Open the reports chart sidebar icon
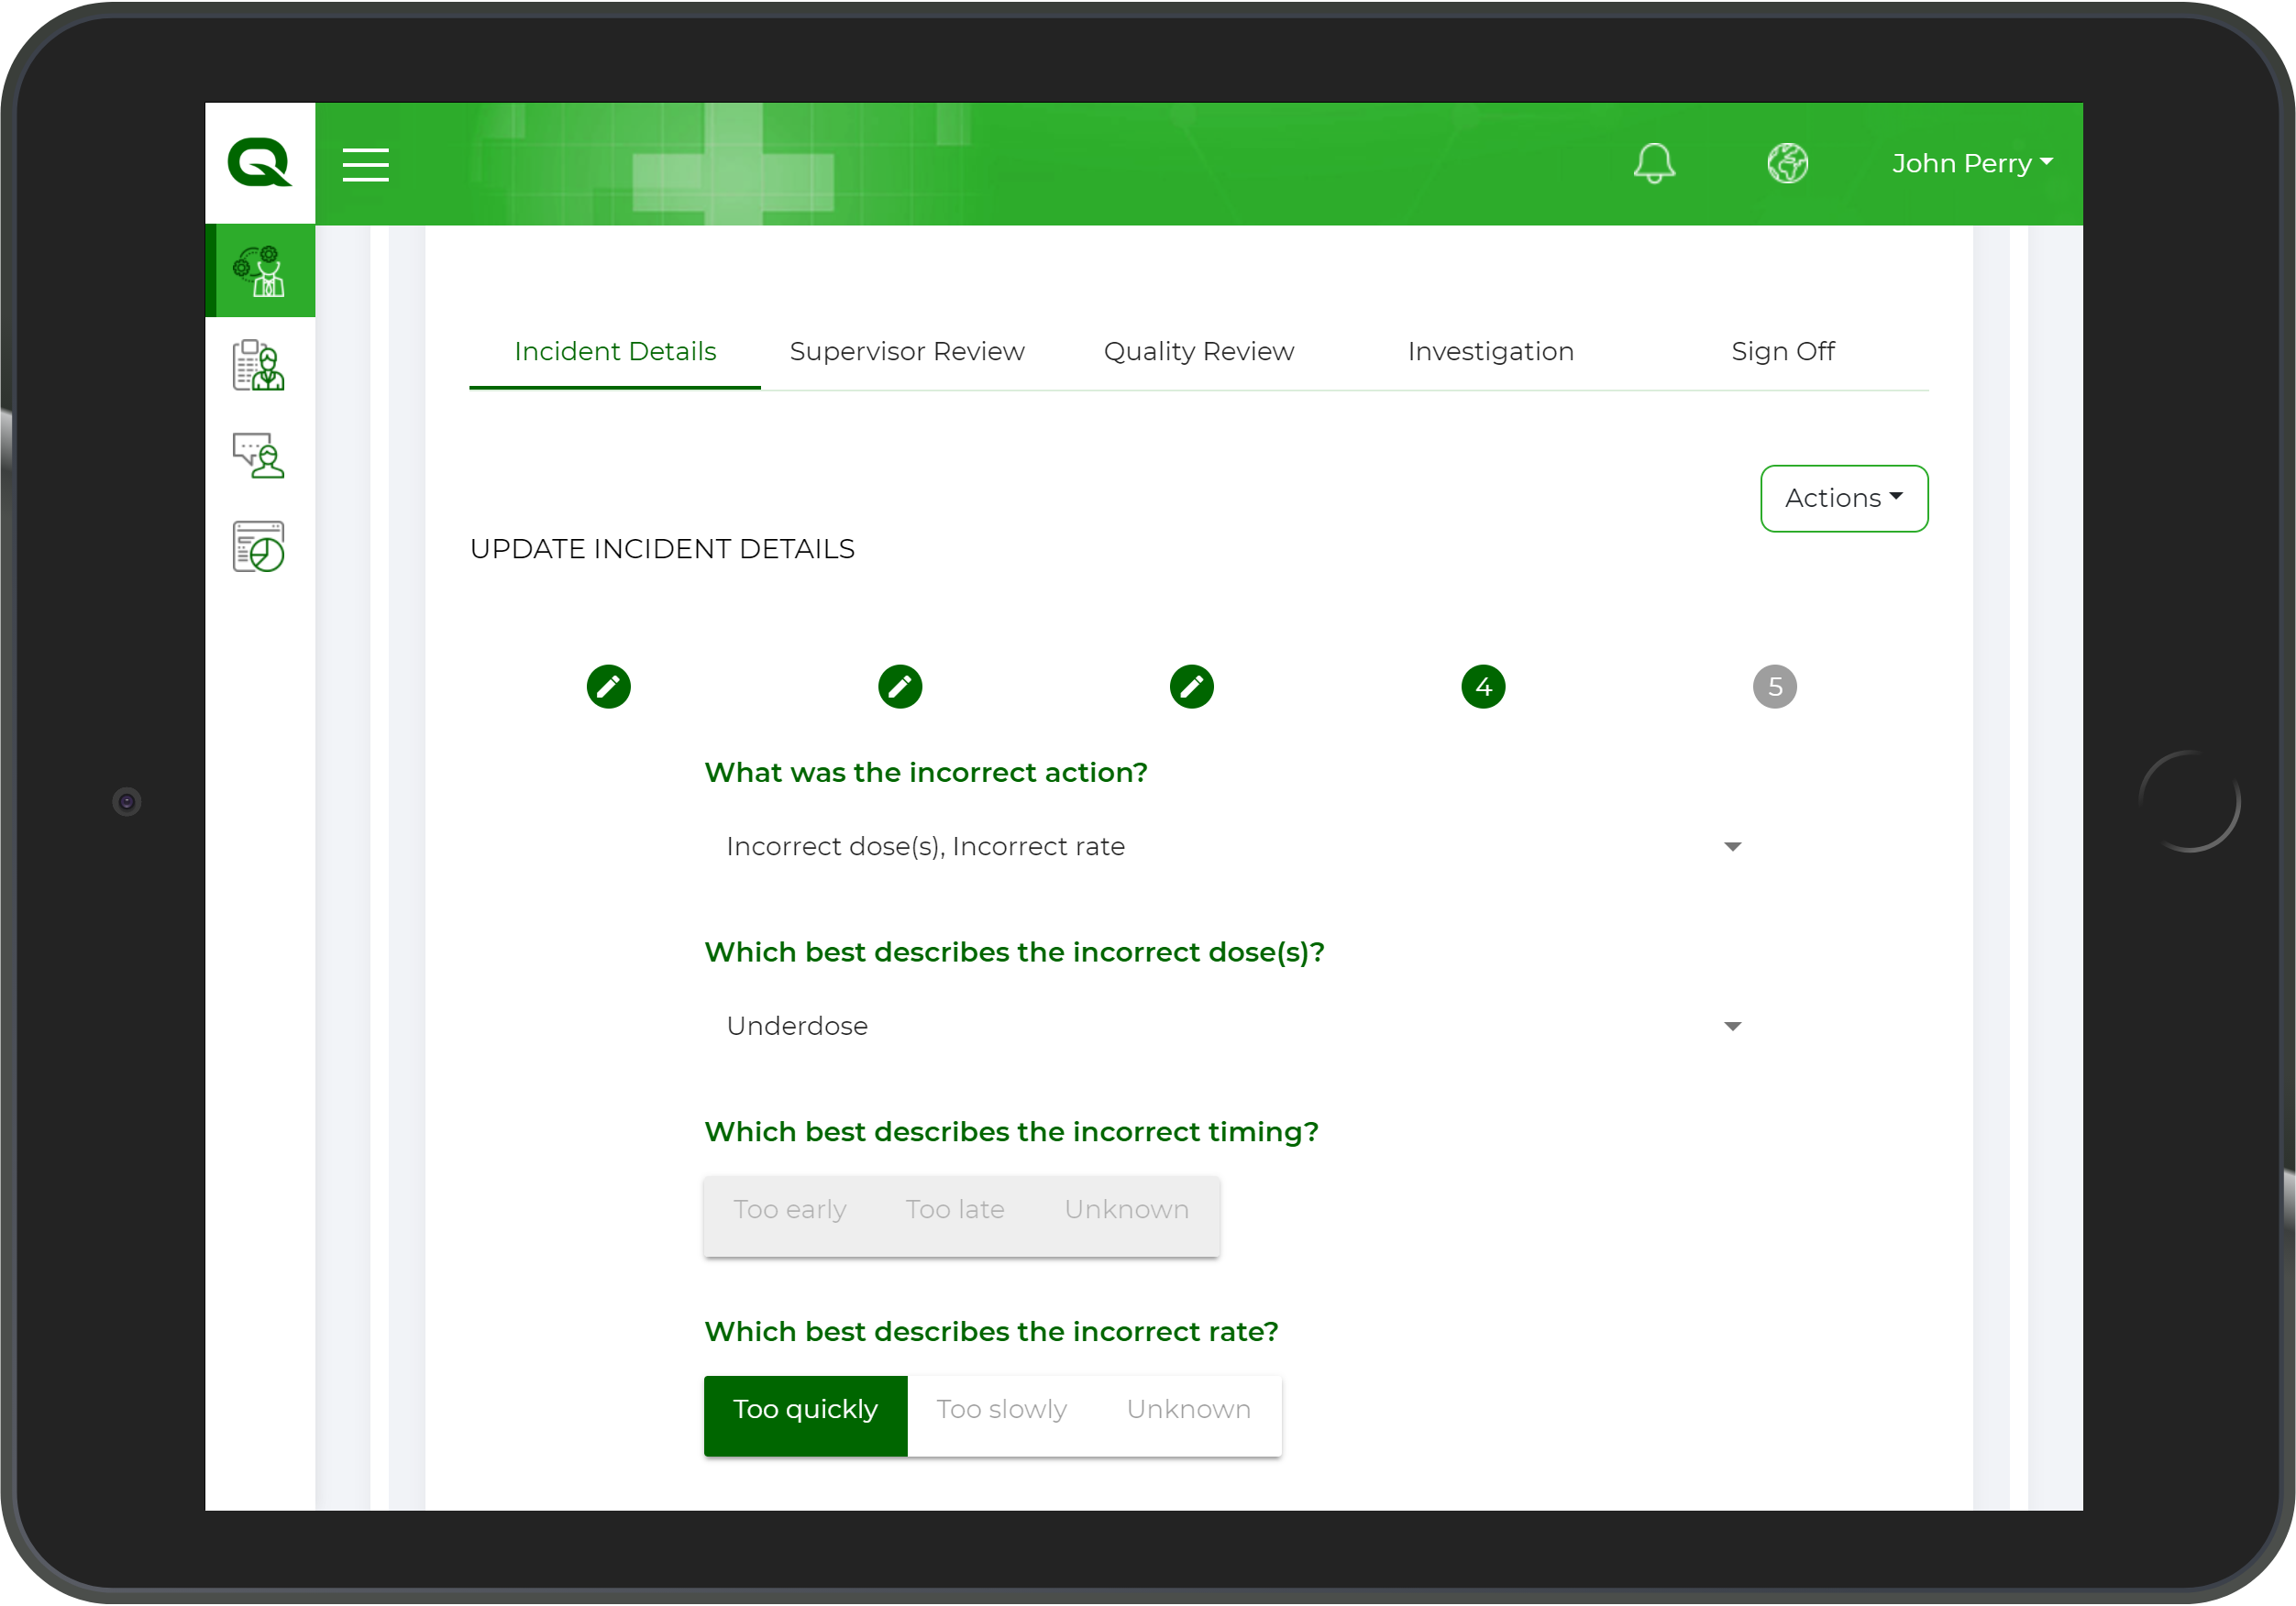2296x1606 pixels. click(x=259, y=547)
